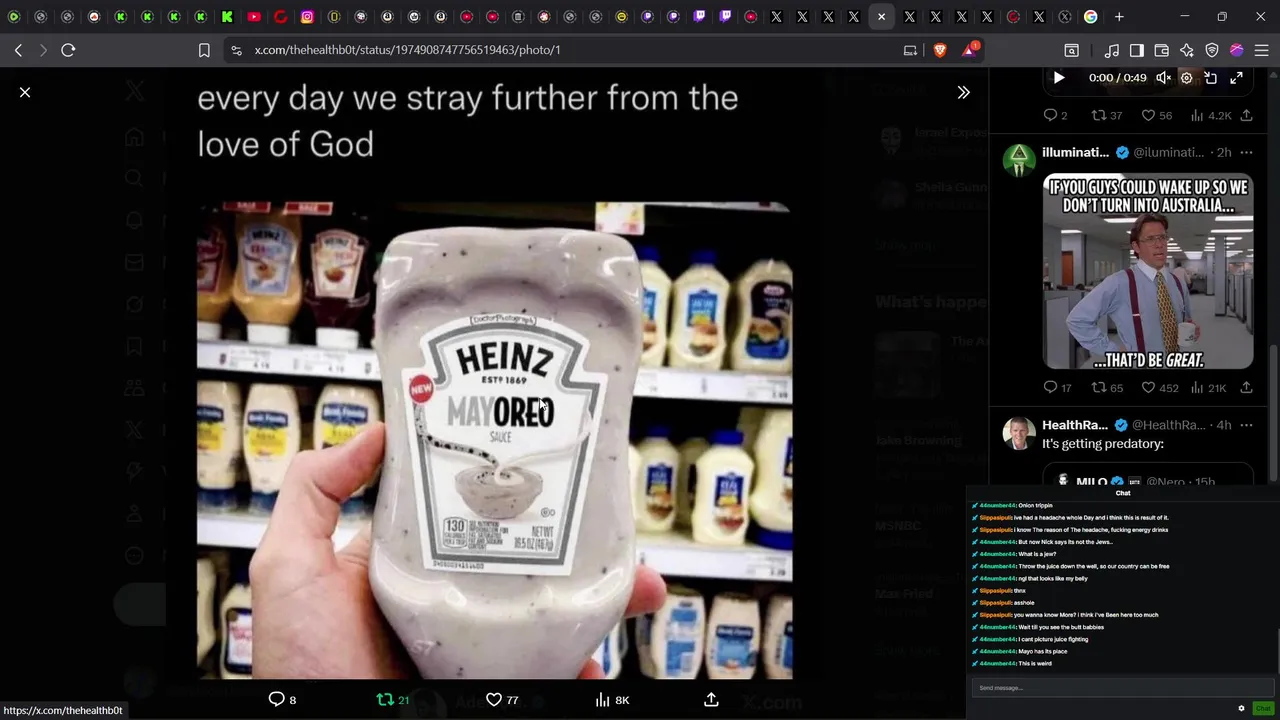Click the screen cast icon in address bar

pos(910,50)
